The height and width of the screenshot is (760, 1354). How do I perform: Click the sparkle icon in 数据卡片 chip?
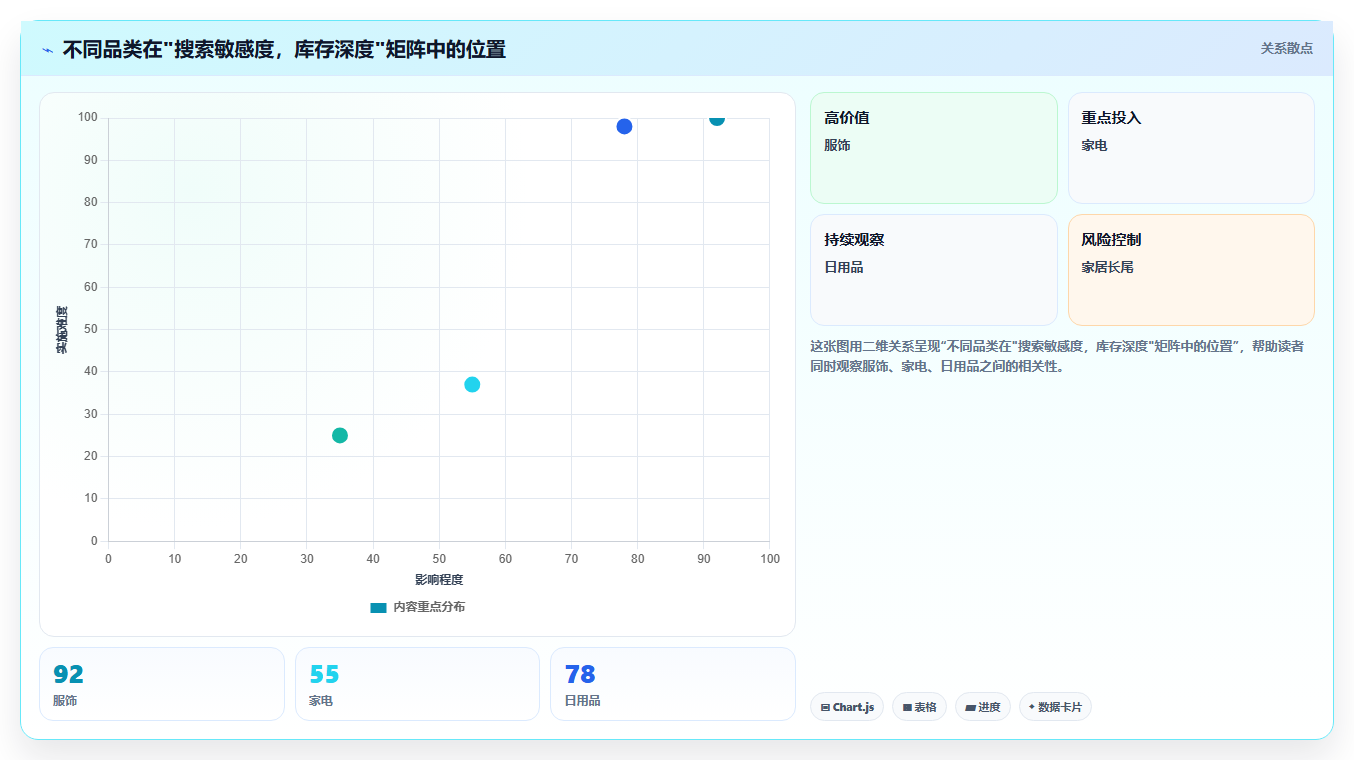[1032, 706]
